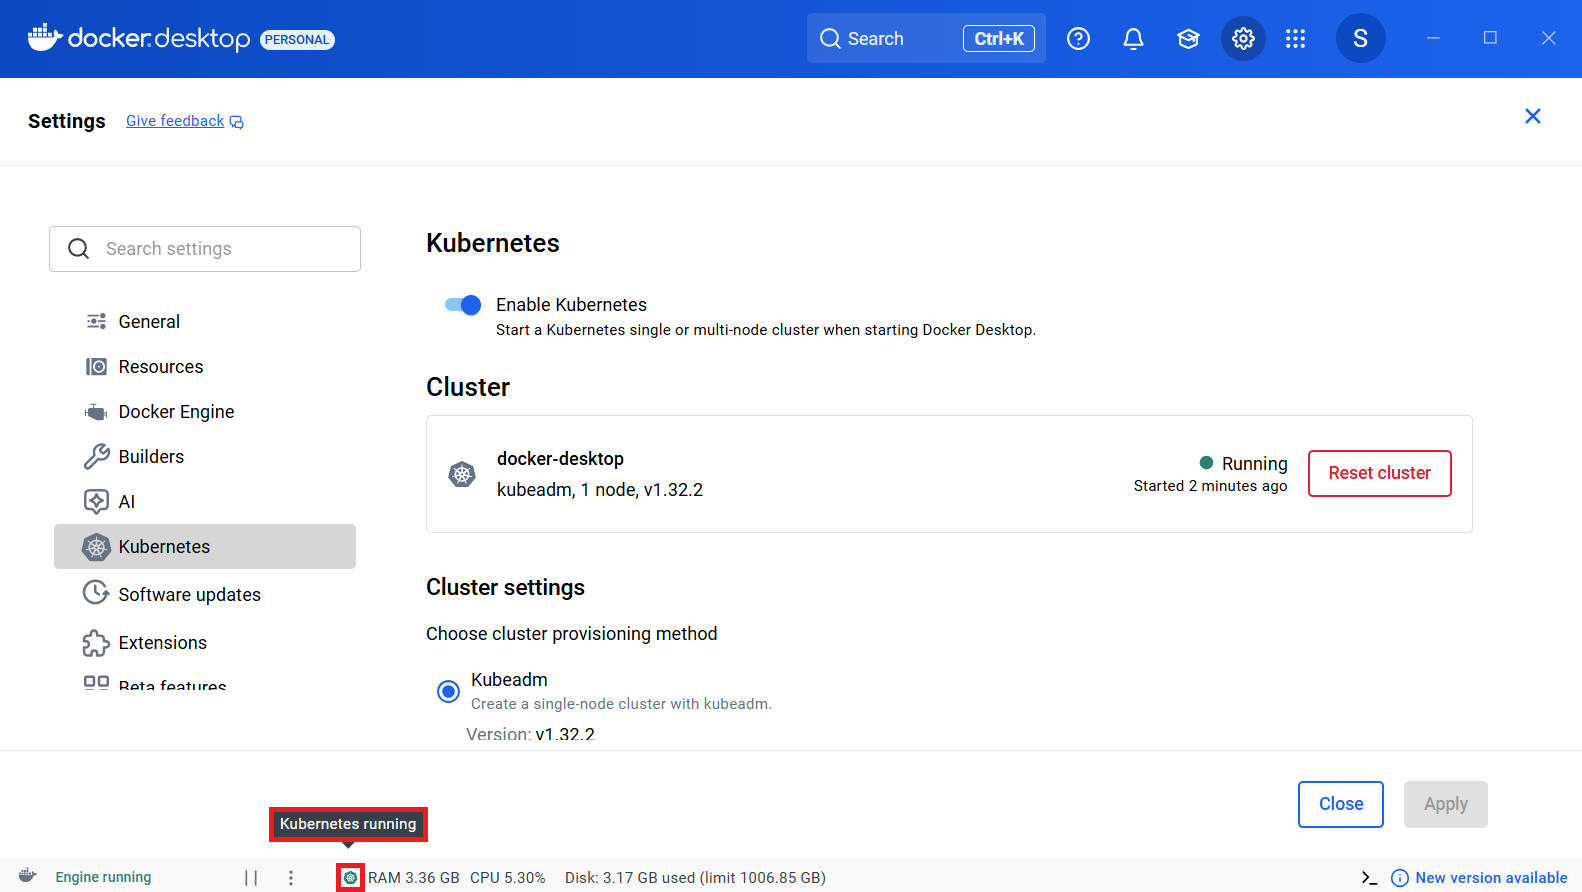Focus the Search settings input field

(205, 249)
